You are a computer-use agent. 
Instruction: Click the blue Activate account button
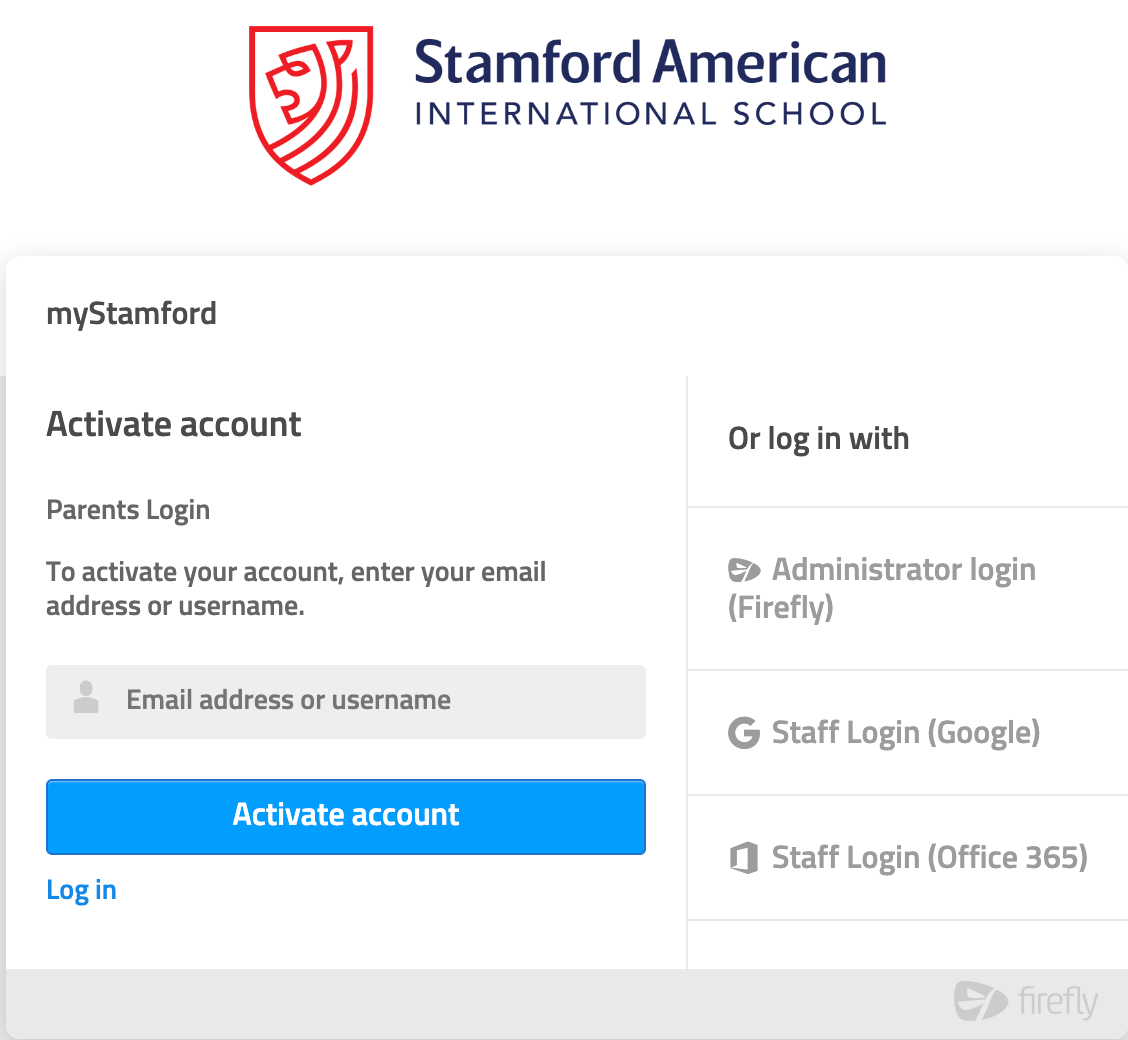click(x=346, y=816)
